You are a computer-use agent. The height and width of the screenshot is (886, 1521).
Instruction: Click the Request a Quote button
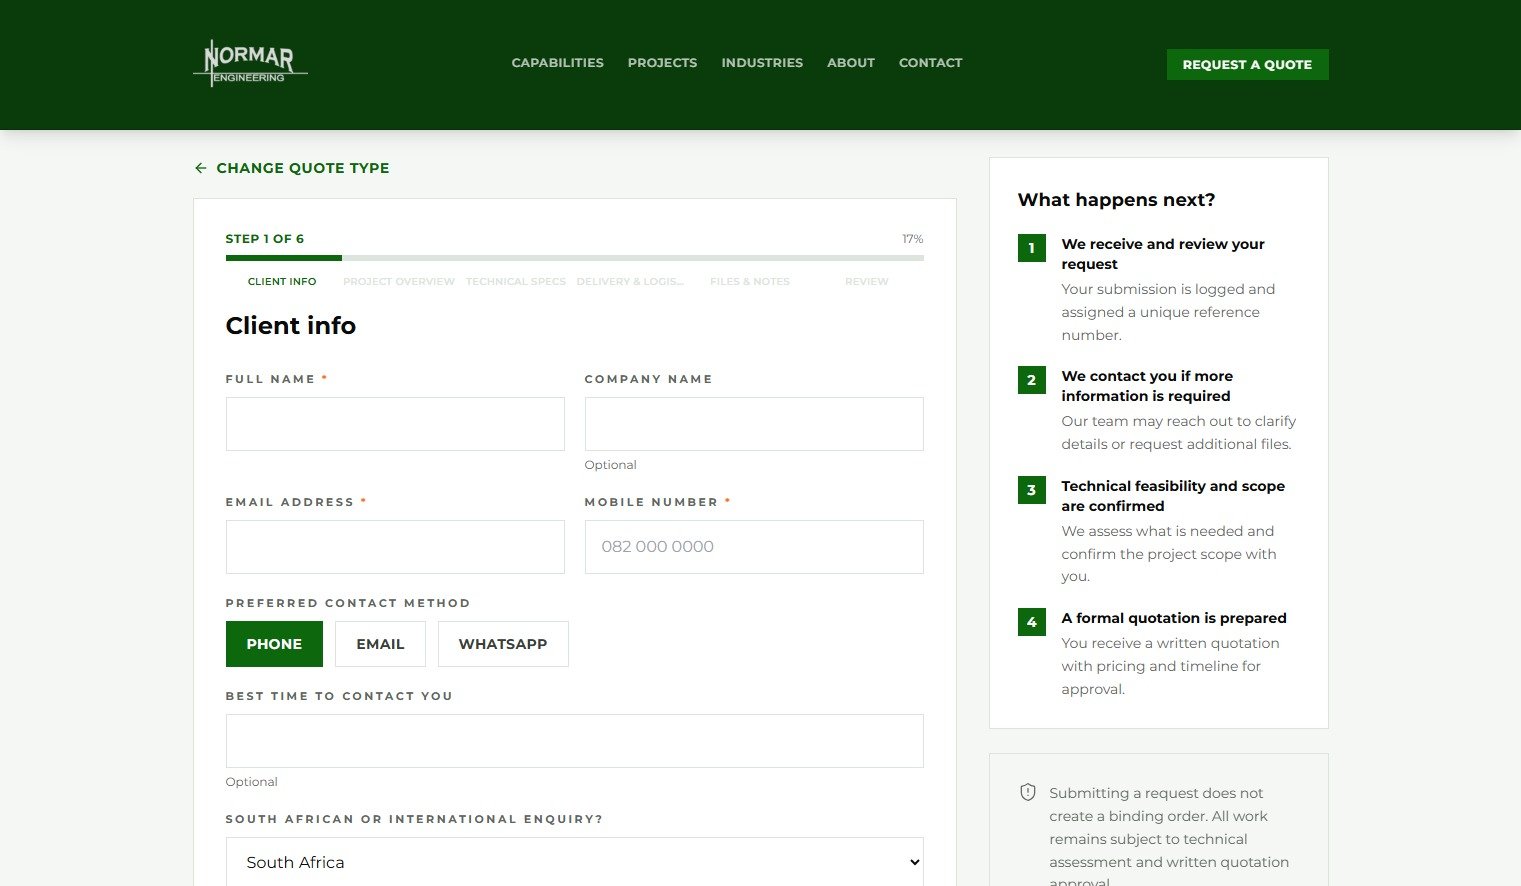coord(1248,65)
